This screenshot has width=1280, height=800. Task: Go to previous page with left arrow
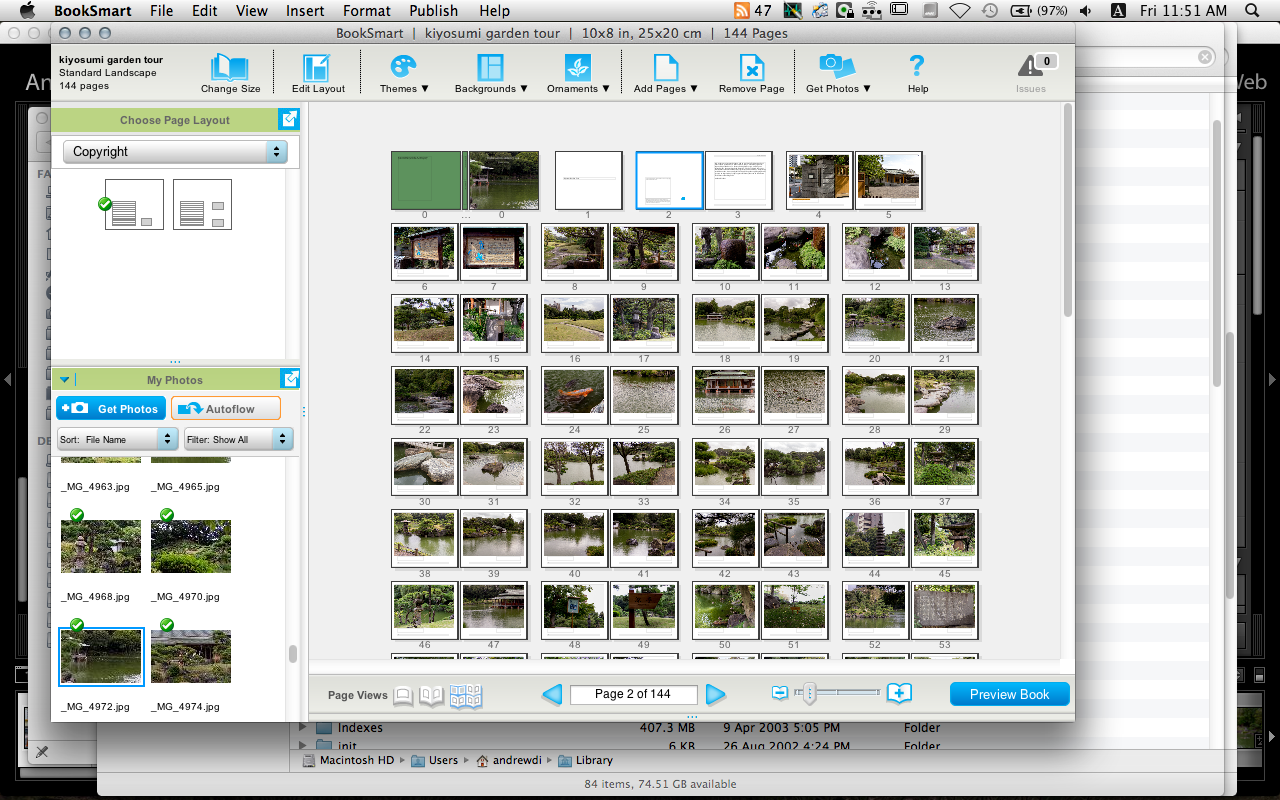tap(552, 694)
